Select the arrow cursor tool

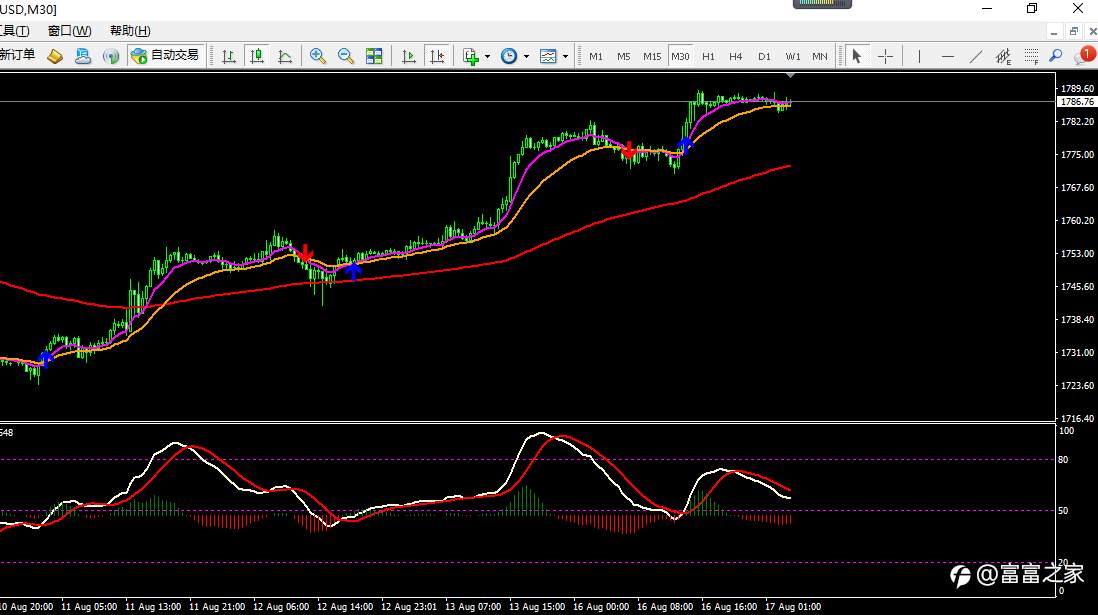856,56
